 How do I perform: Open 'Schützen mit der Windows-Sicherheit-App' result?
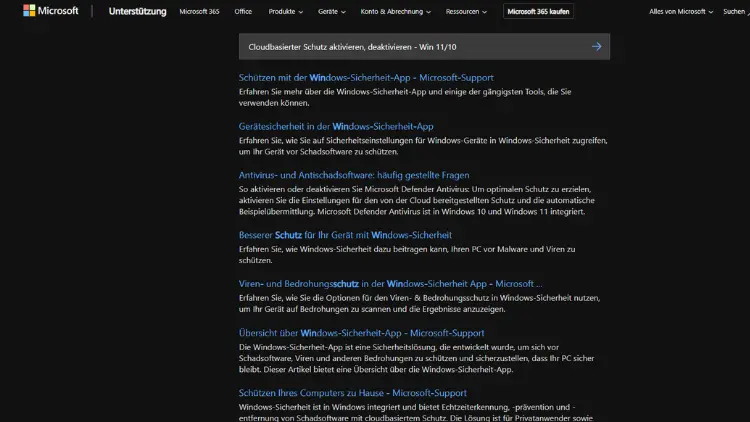coord(366,78)
